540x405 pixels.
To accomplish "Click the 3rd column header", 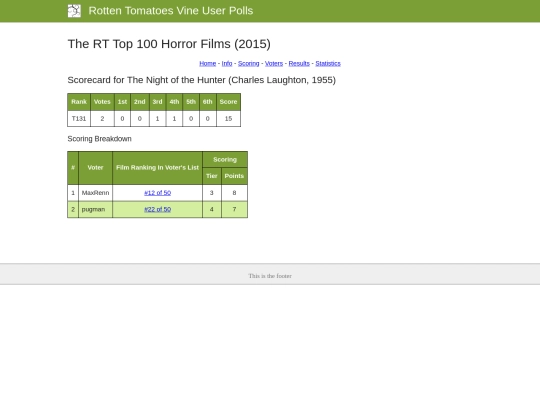I will (x=157, y=102).
